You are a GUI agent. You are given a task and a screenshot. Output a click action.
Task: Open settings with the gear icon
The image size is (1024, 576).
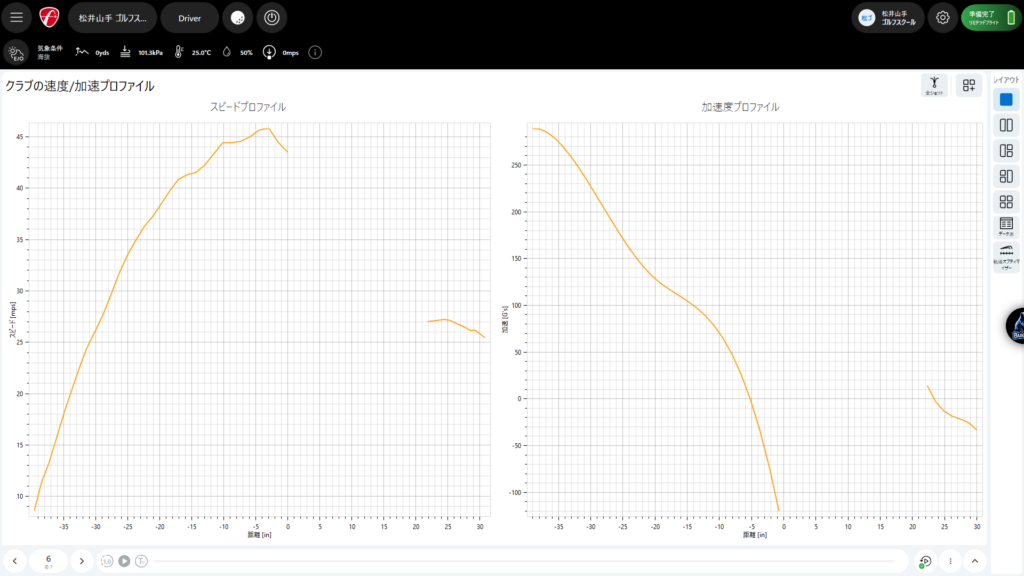(x=942, y=18)
